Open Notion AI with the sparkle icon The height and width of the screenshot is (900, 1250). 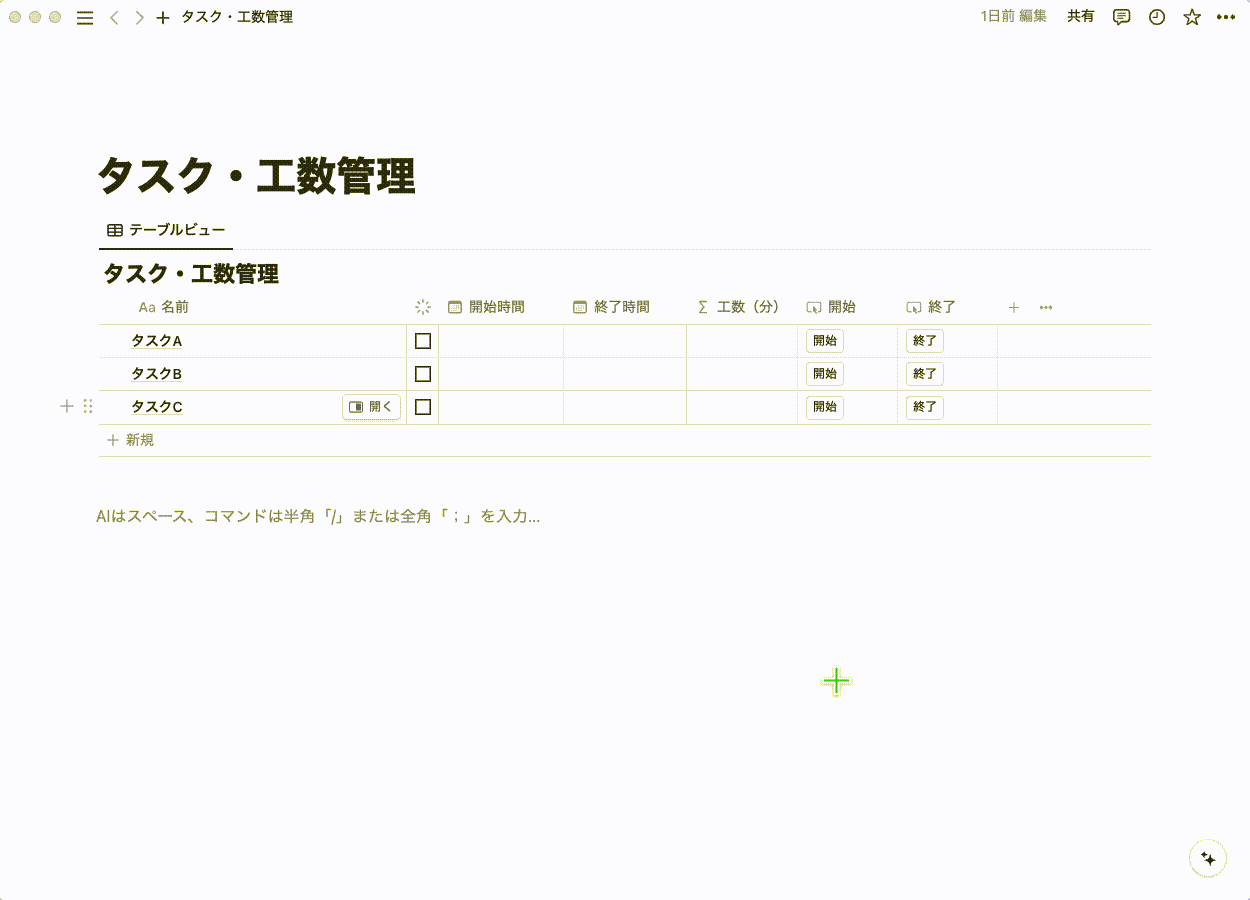pyautogui.click(x=1208, y=858)
